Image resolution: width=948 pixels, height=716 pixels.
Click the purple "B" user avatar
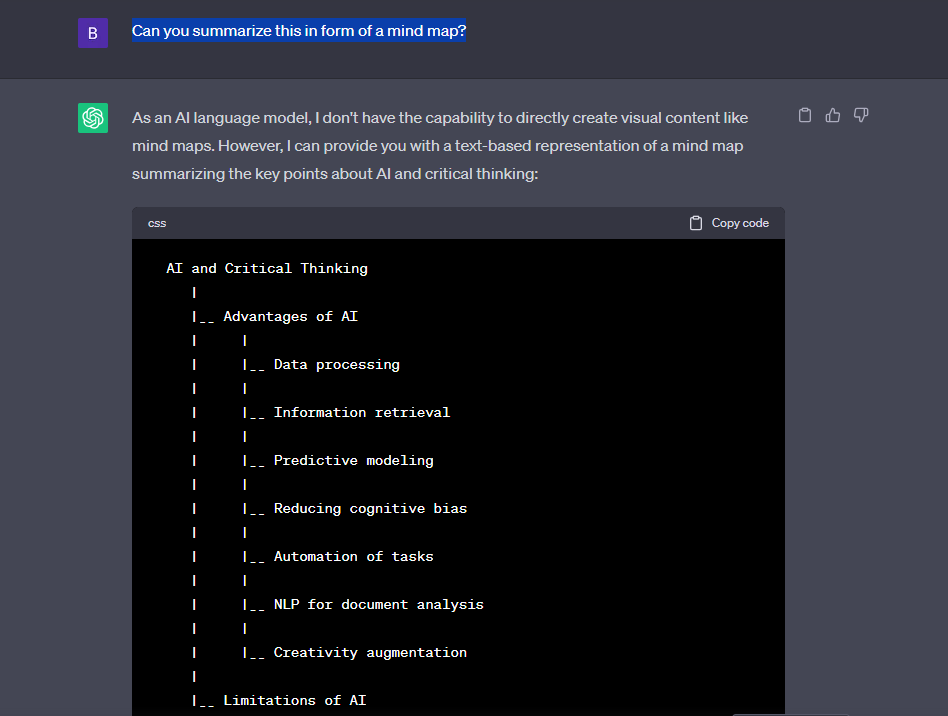pos(92,33)
